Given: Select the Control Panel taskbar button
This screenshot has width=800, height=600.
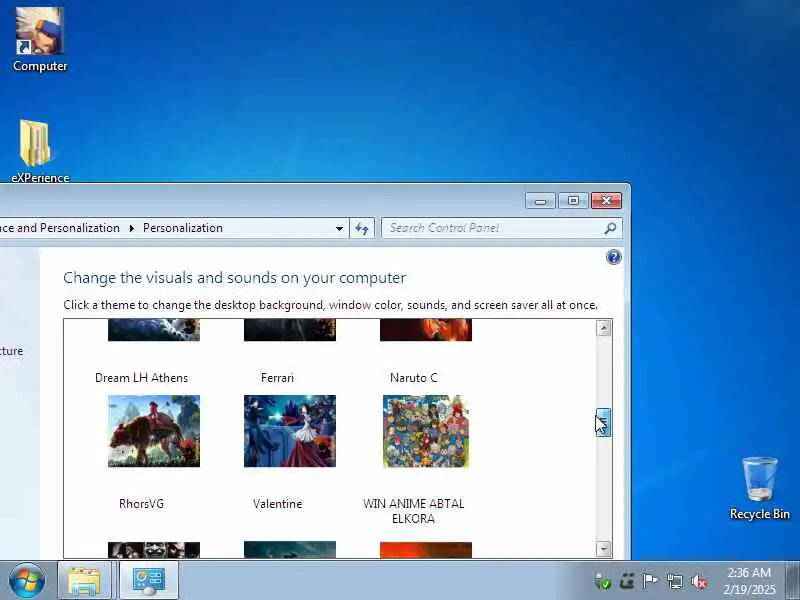Looking at the screenshot, I should tap(148, 581).
